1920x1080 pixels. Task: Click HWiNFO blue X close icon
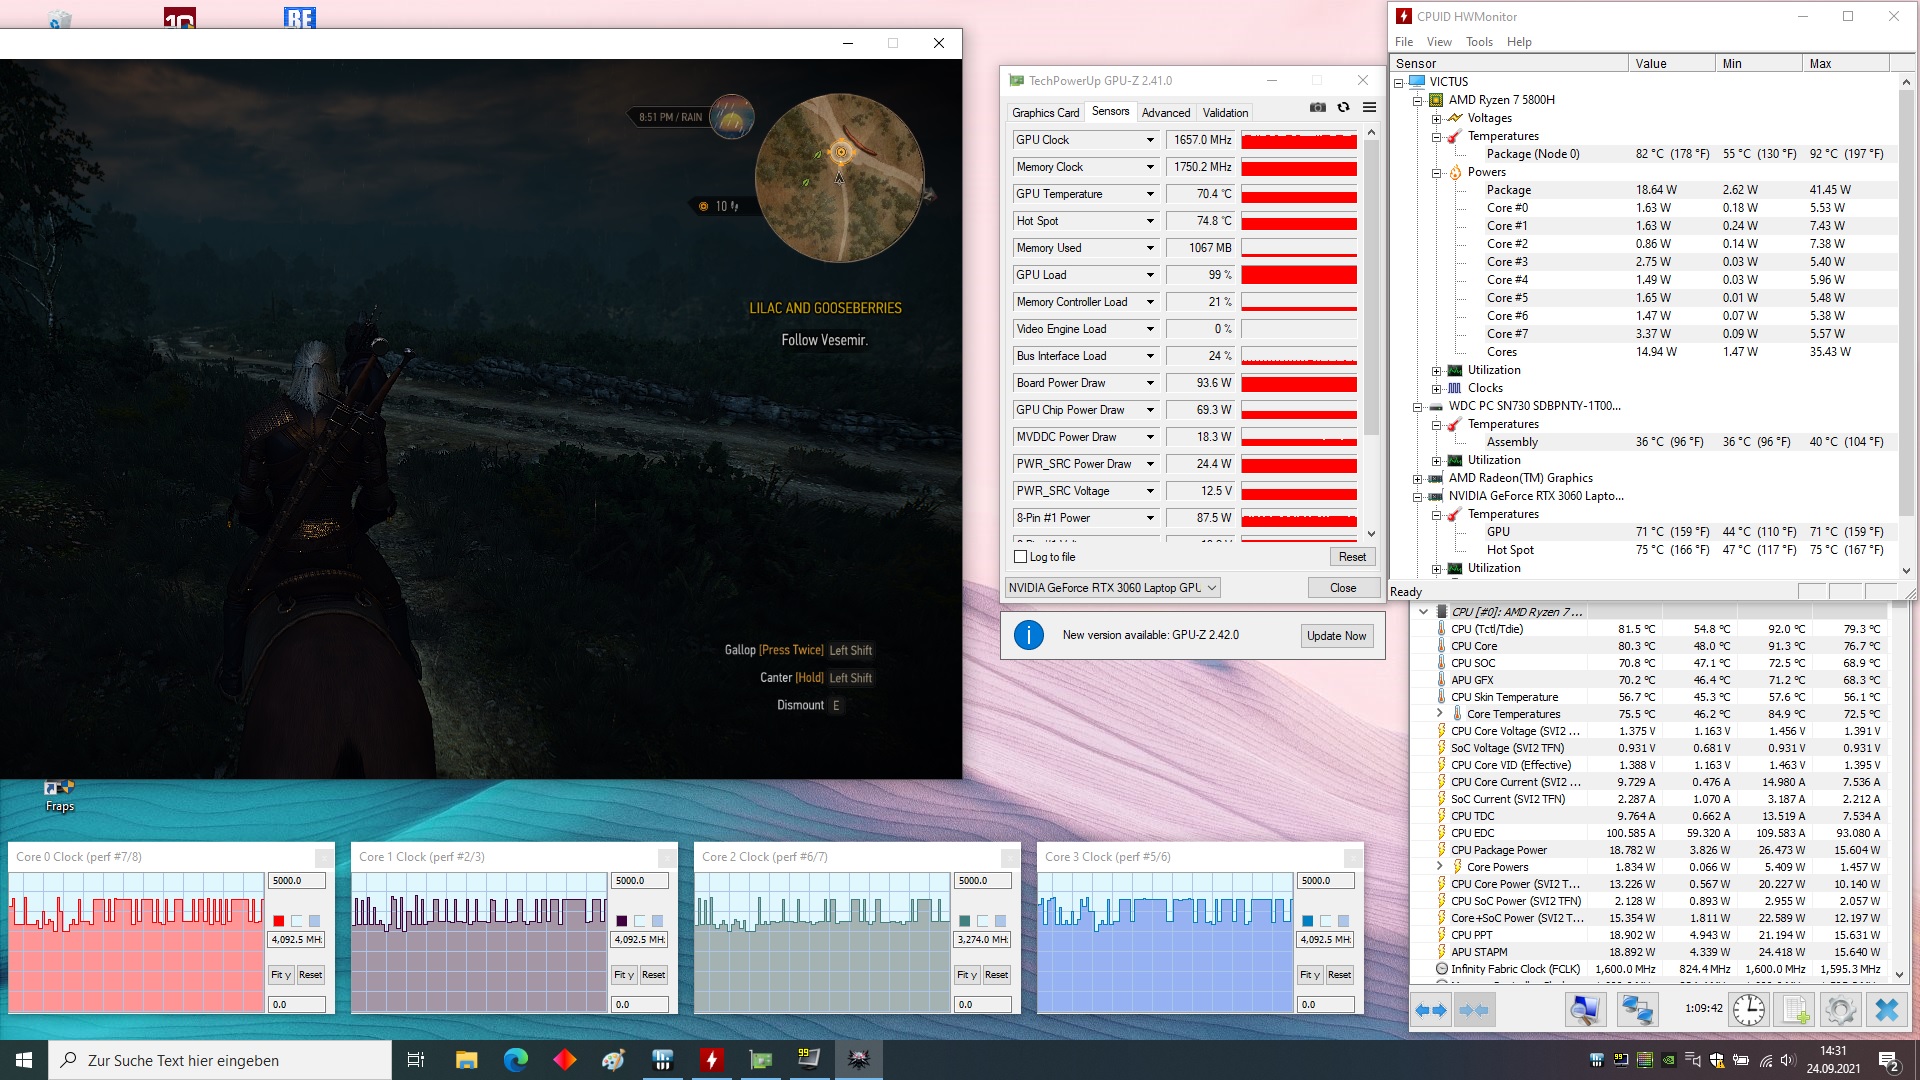1886,1010
